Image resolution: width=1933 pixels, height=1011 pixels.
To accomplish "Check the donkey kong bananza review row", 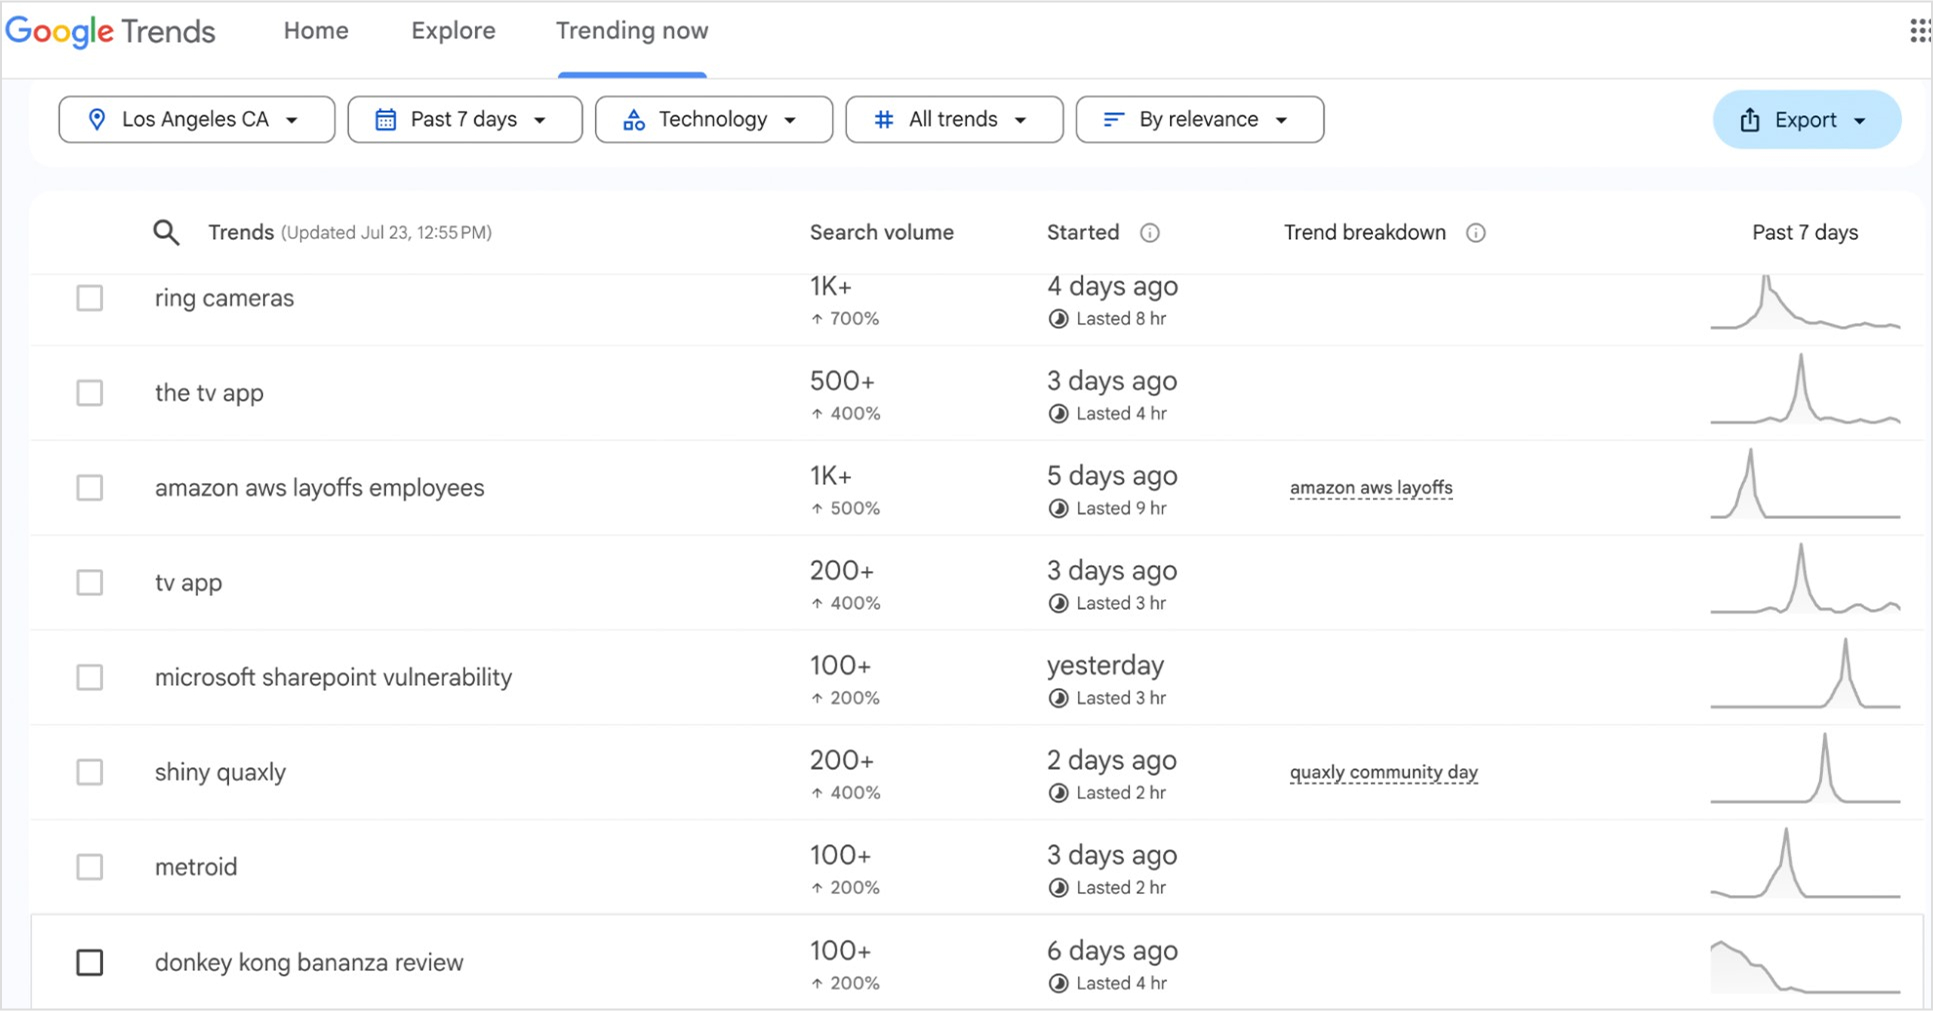I will pos(89,962).
